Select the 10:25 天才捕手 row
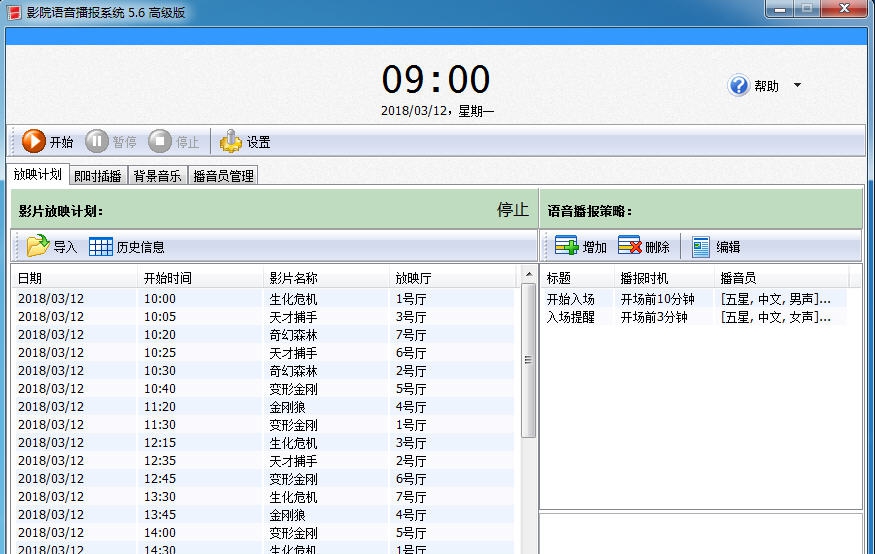This screenshot has height=554, width=875. point(263,353)
